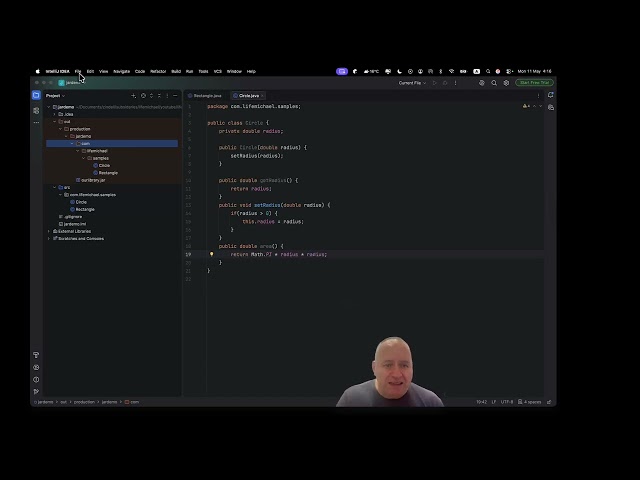Open the Project view dropdown
This screenshot has width=640, height=480.
pos(56,96)
